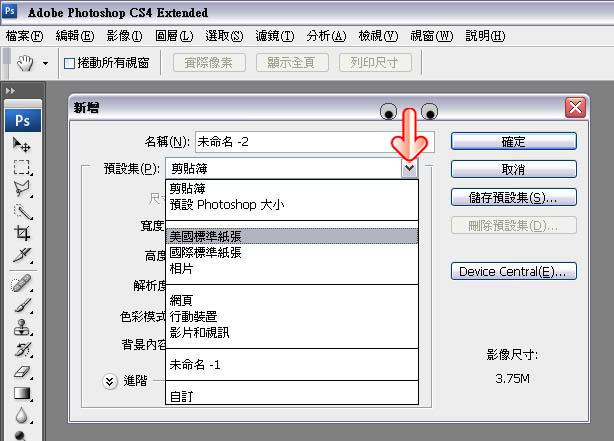Click the 名稱 name input field
The width and height of the screenshot is (614, 441).
point(315,142)
